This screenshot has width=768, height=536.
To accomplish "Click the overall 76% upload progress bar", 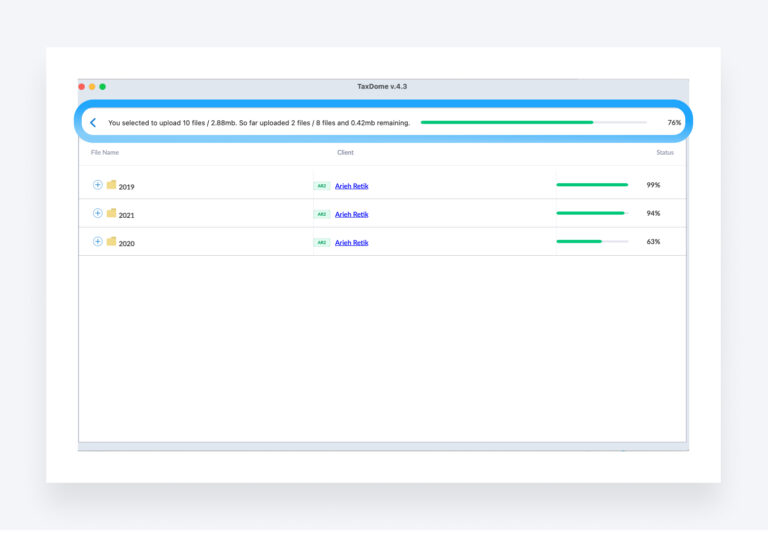I will (x=534, y=122).
